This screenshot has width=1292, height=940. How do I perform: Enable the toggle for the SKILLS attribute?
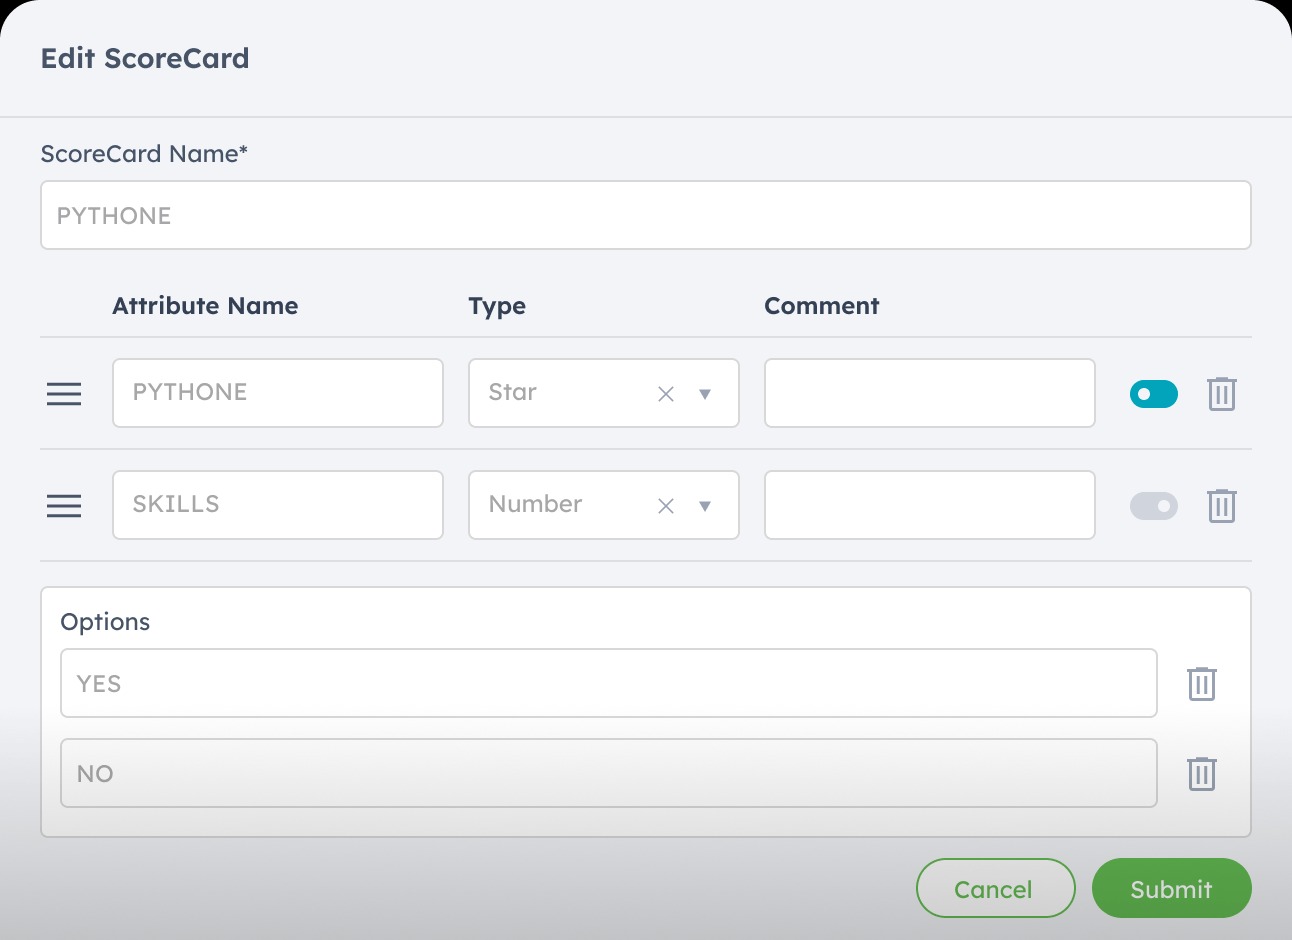[x=1153, y=505]
